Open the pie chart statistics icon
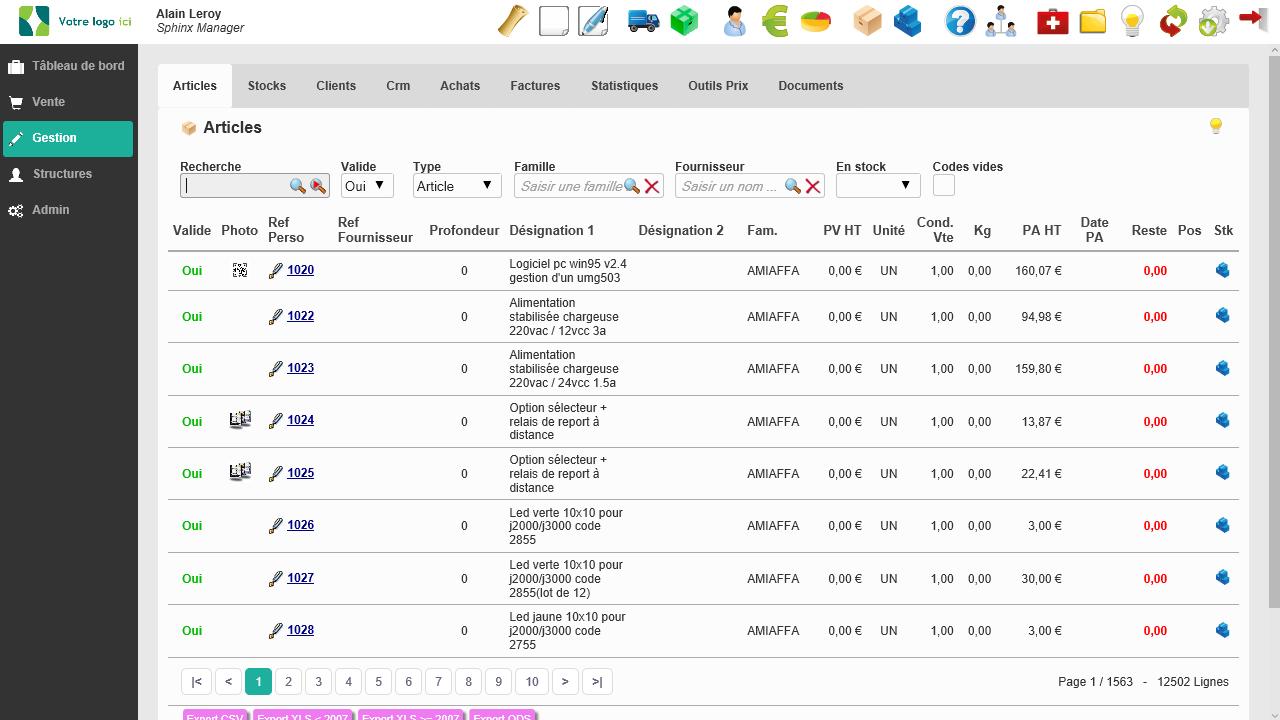 click(x=816, y=21)
